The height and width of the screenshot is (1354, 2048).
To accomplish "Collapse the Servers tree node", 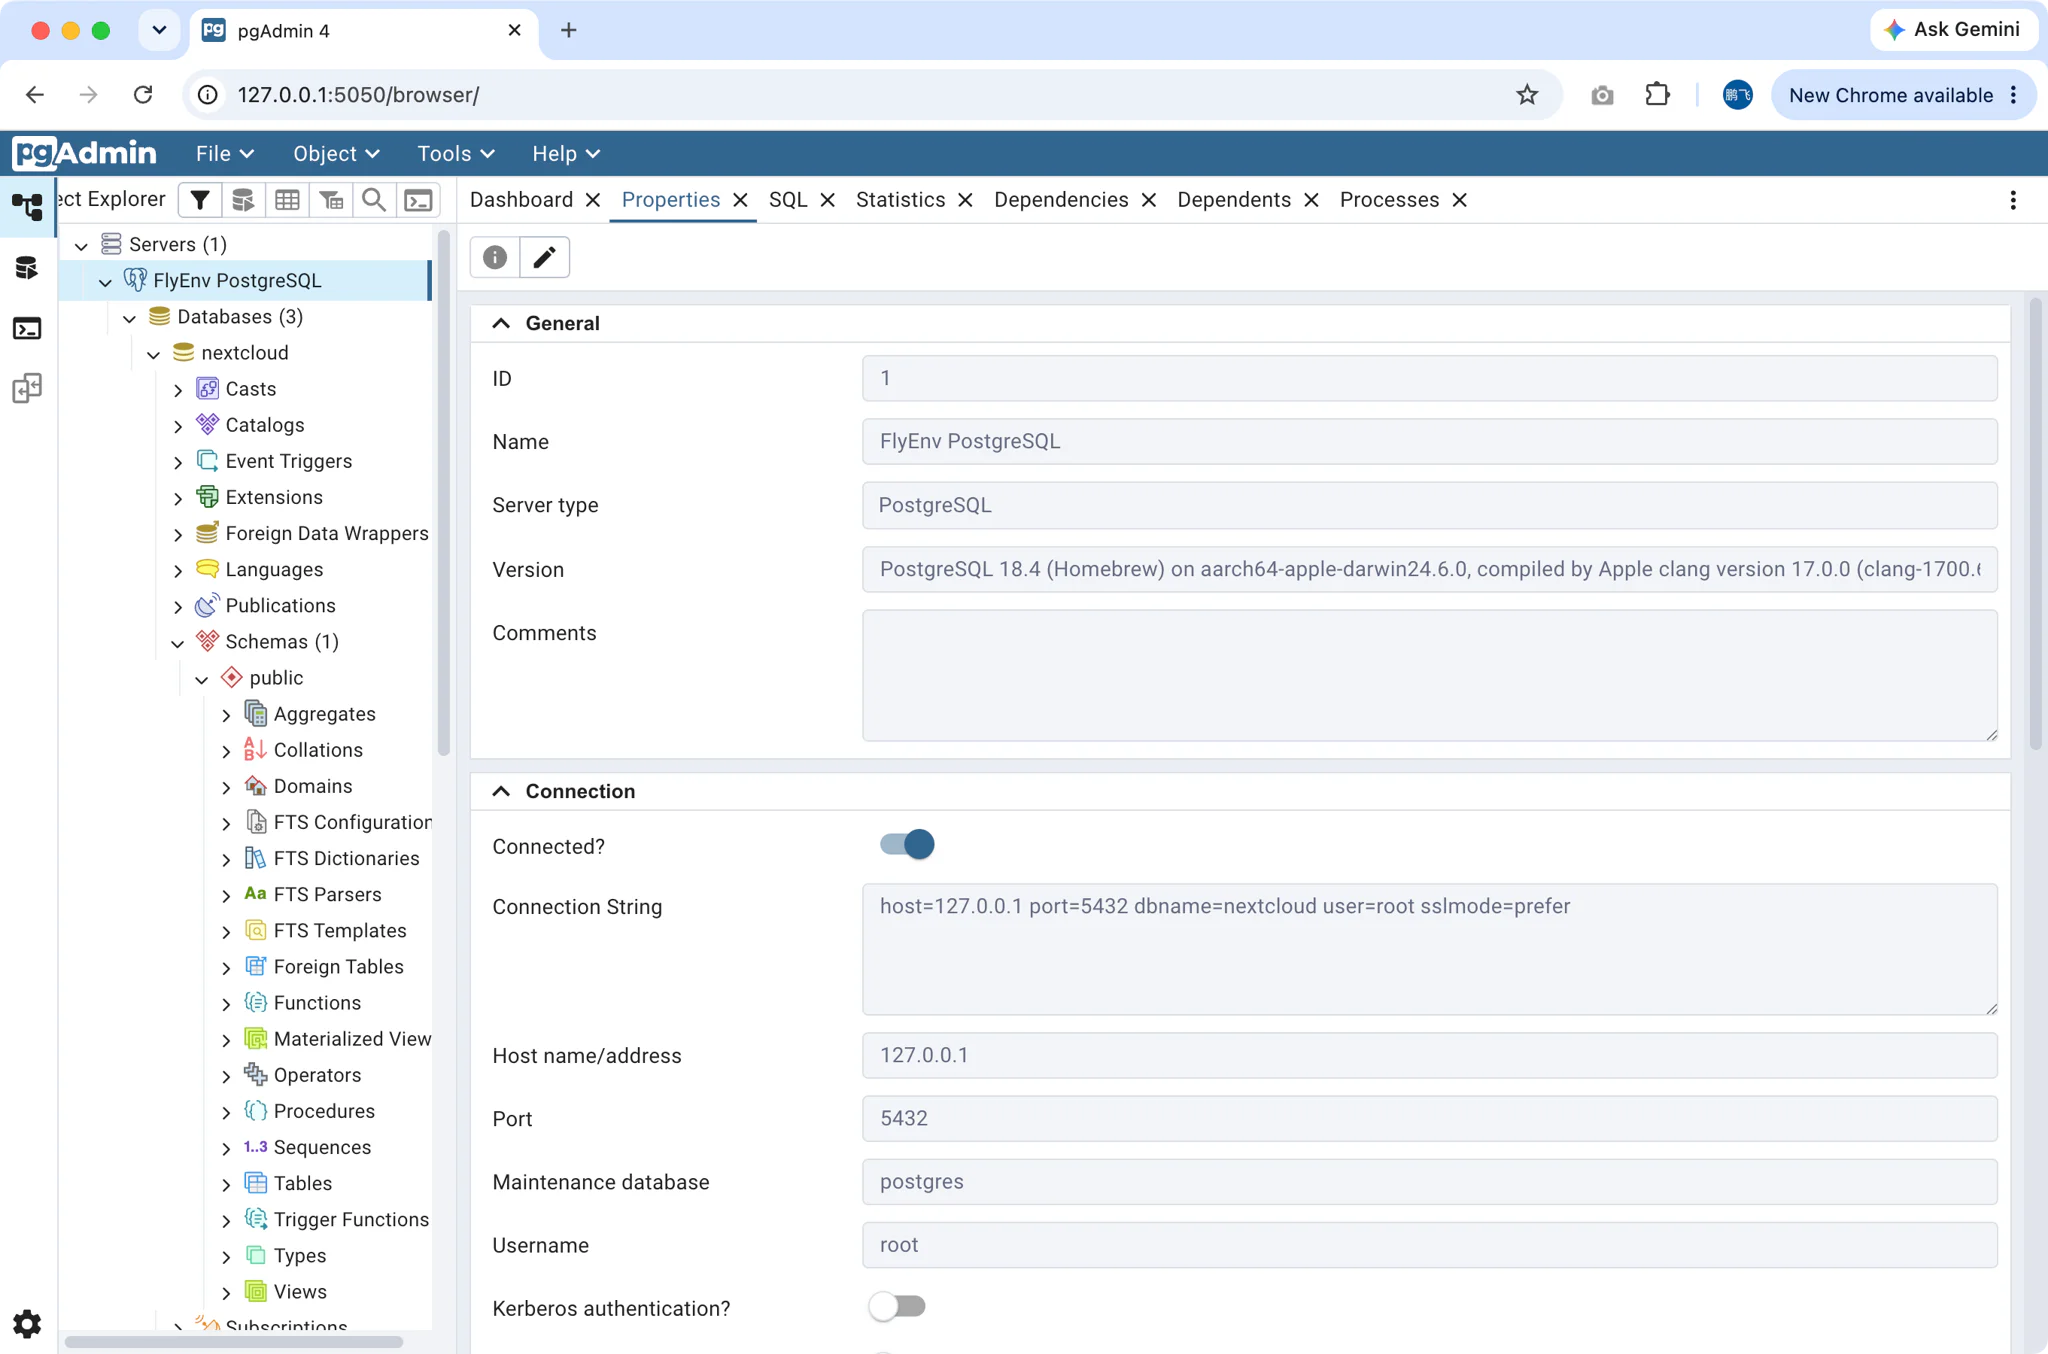I will click(81, 245).
